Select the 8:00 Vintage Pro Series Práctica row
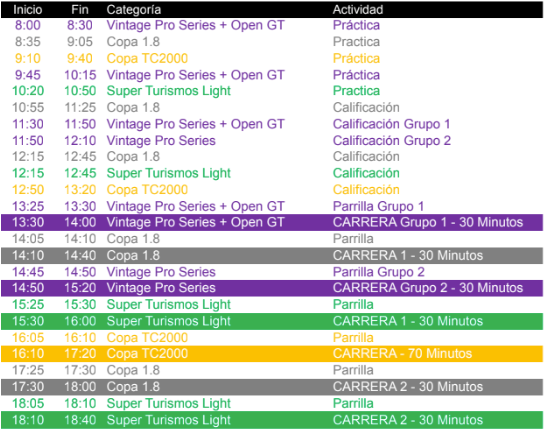 pyautogui.click(x=272, y=25)
